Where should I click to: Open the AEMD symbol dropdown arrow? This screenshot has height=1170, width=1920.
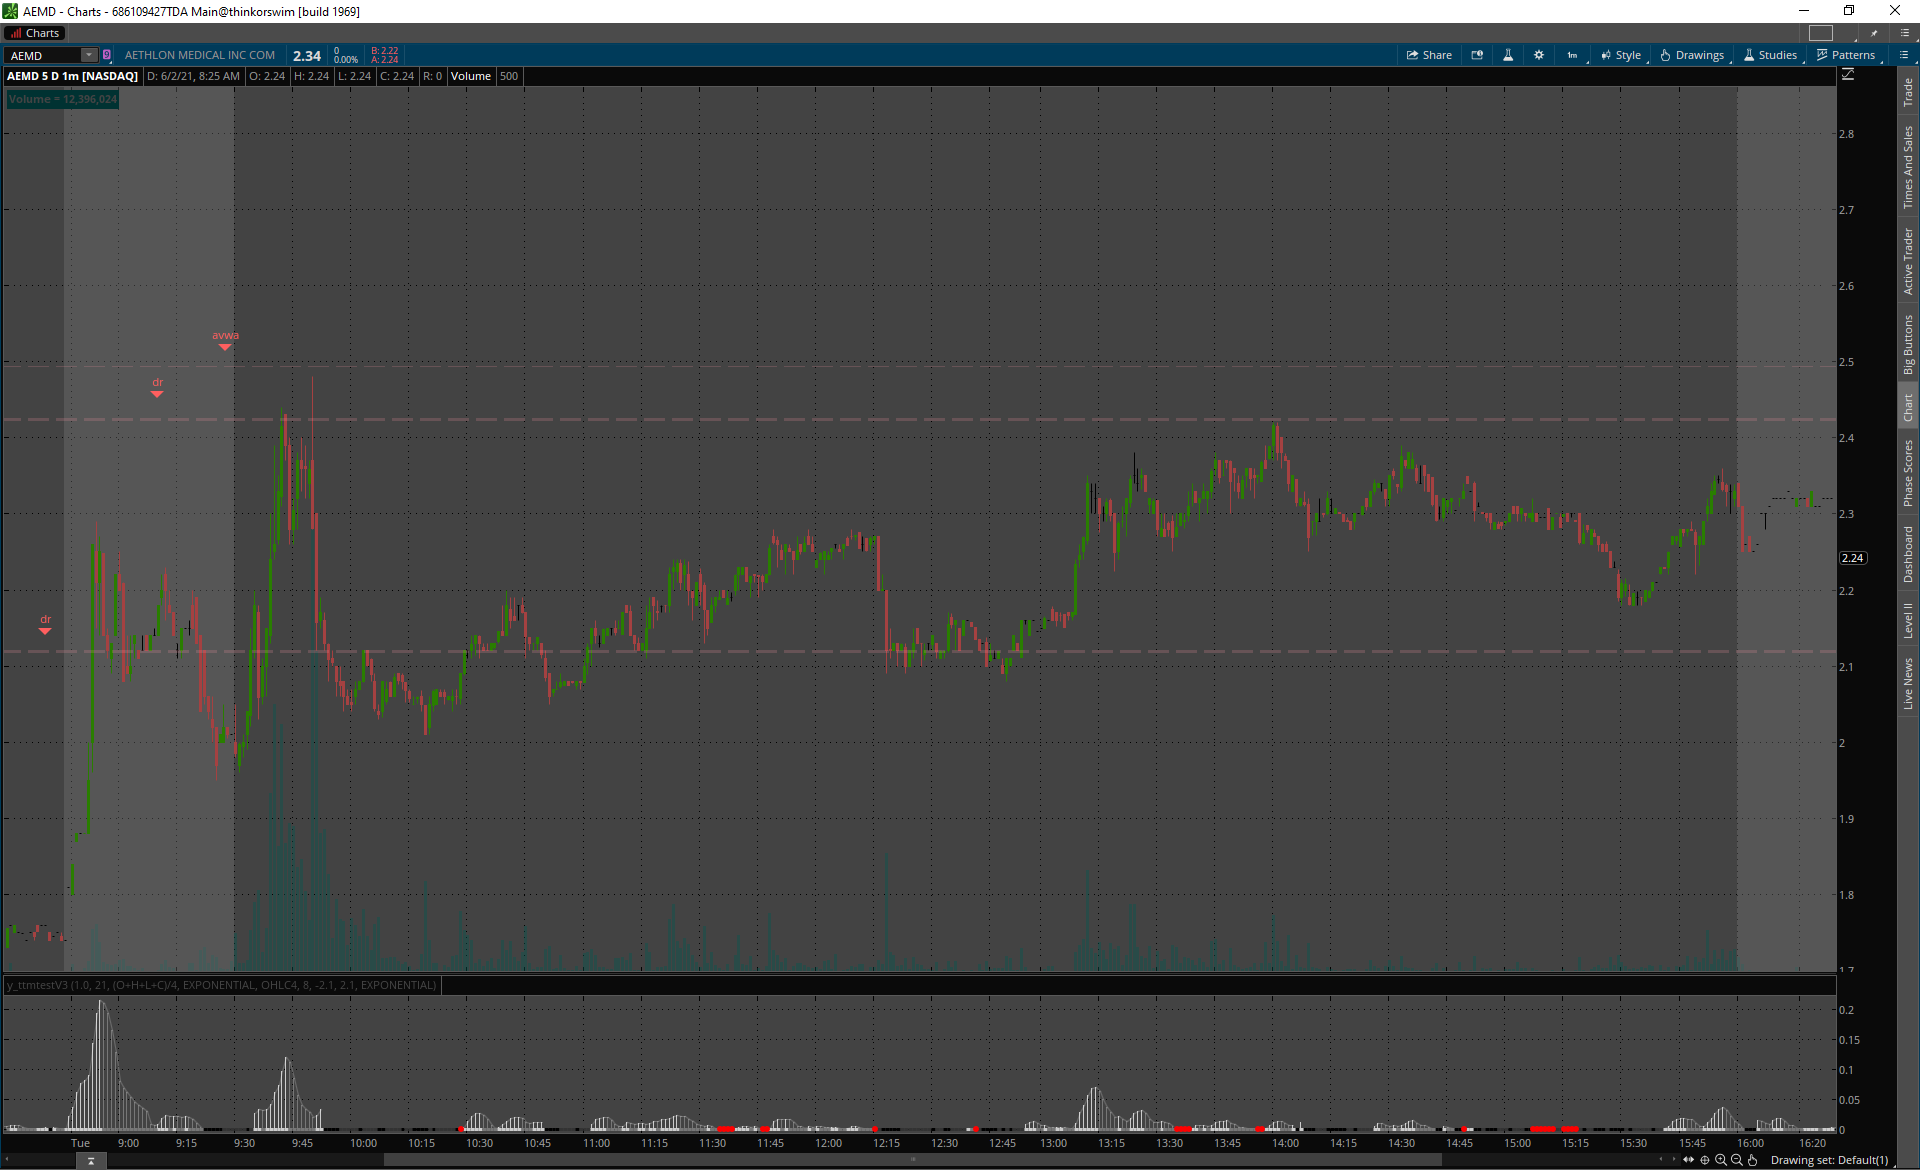point(89,55)
